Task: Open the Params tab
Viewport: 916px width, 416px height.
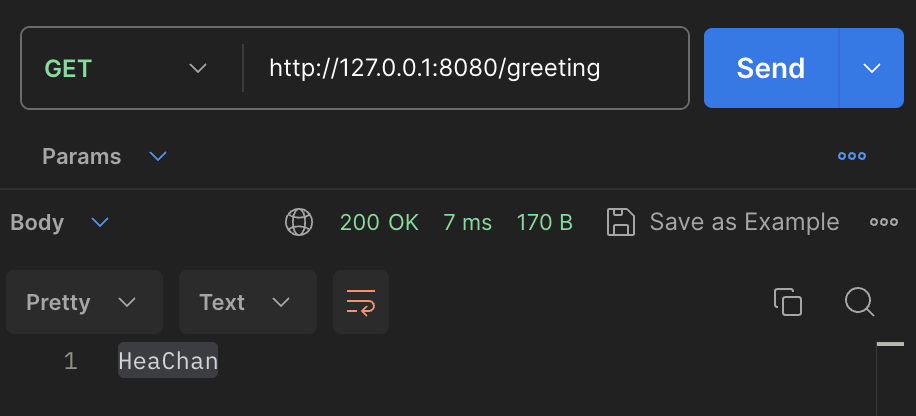Action: 82,157
